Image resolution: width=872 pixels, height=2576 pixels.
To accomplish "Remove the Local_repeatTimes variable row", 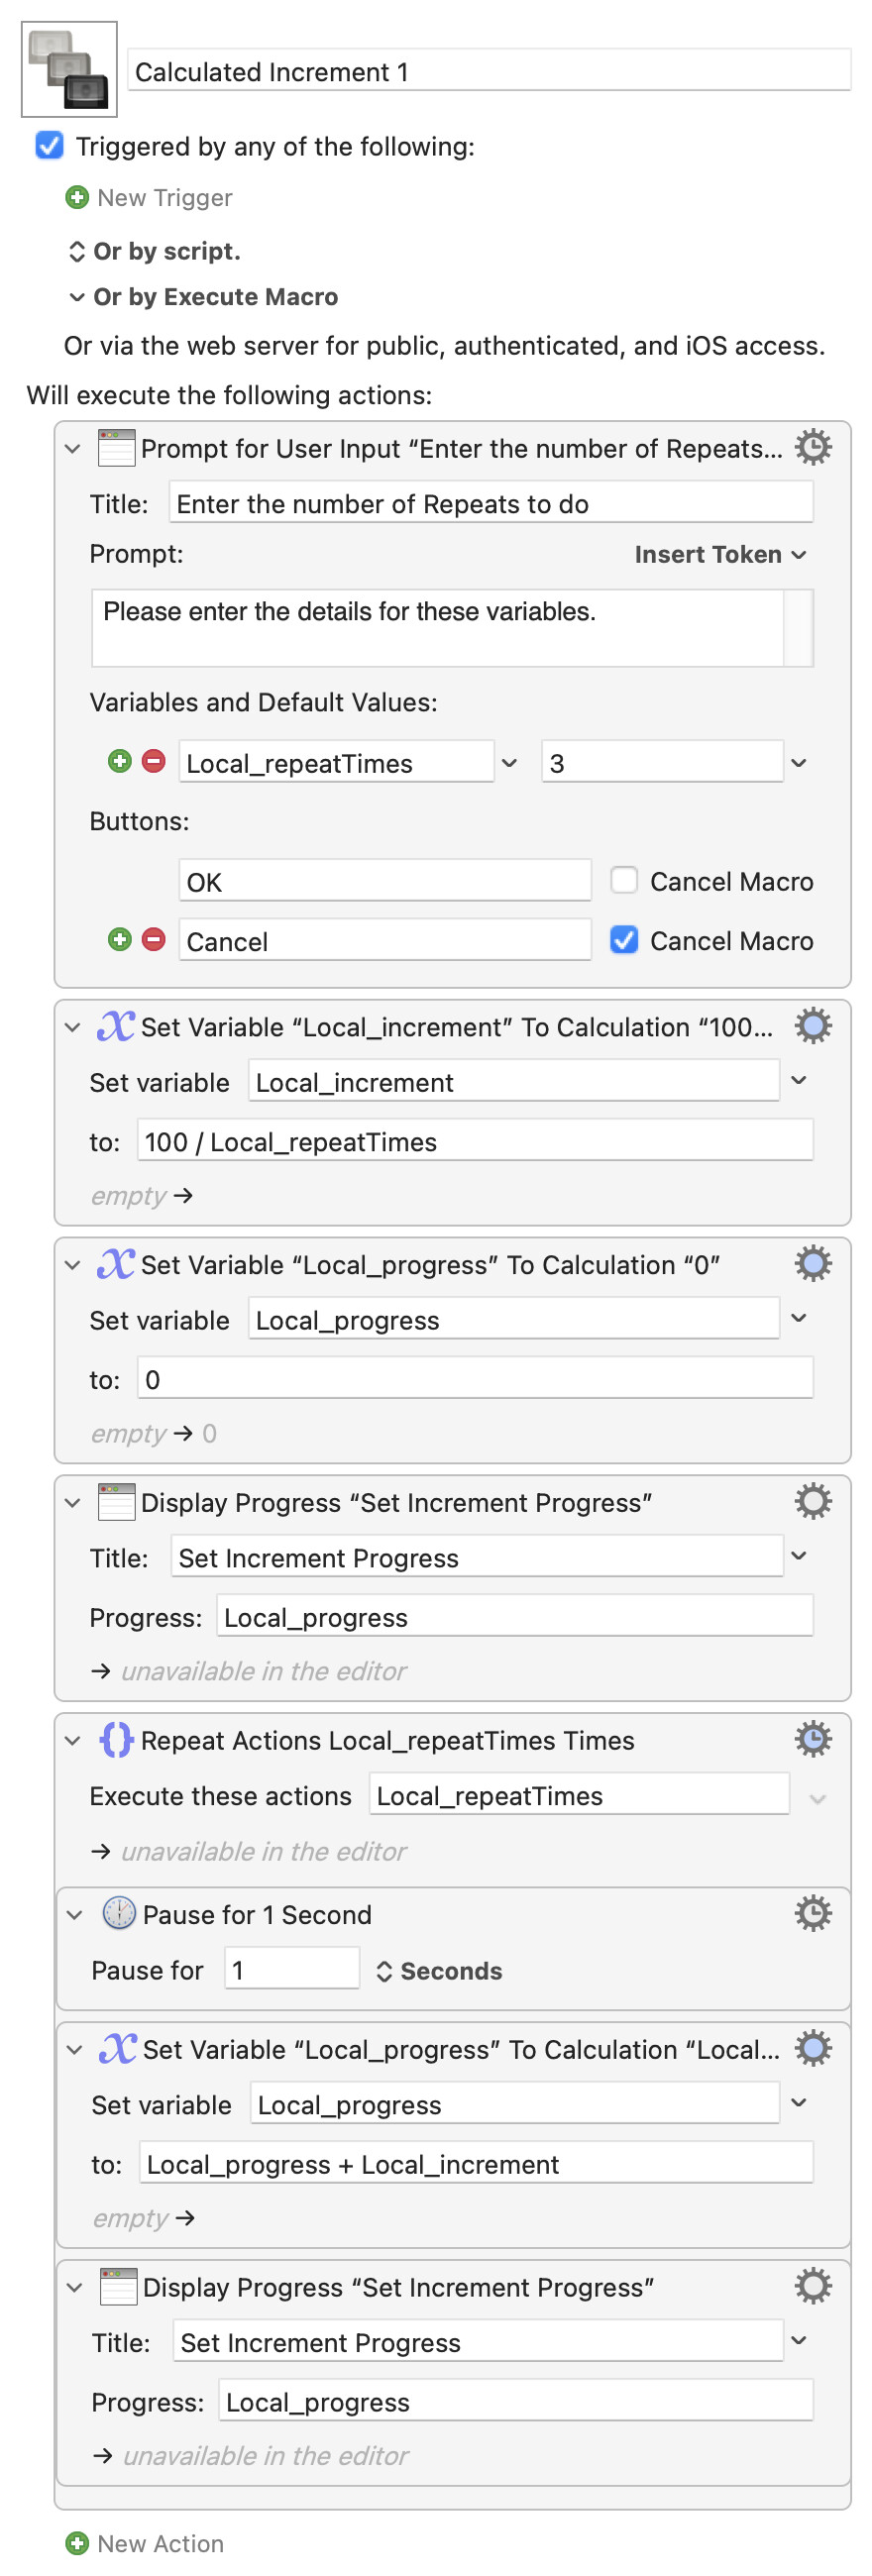I will 153,762.
